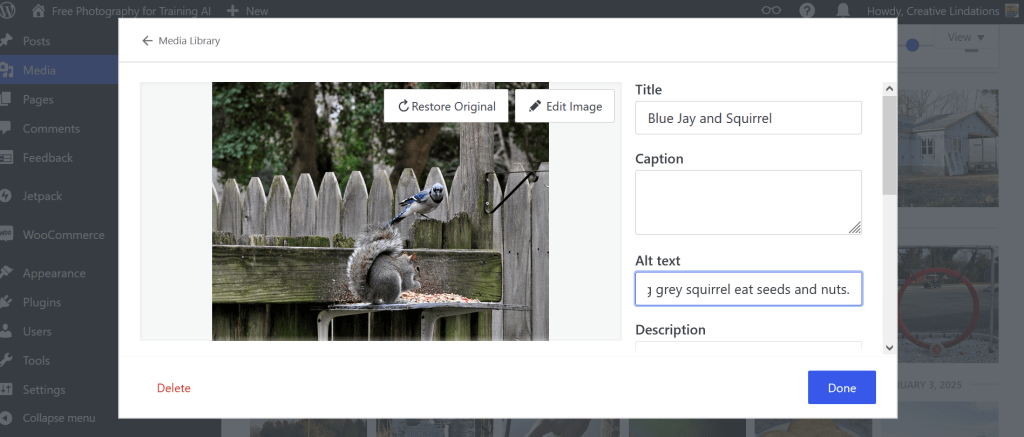1024x437 pixels.
Task: Click the Tools wrench icon
Action: 6,360
